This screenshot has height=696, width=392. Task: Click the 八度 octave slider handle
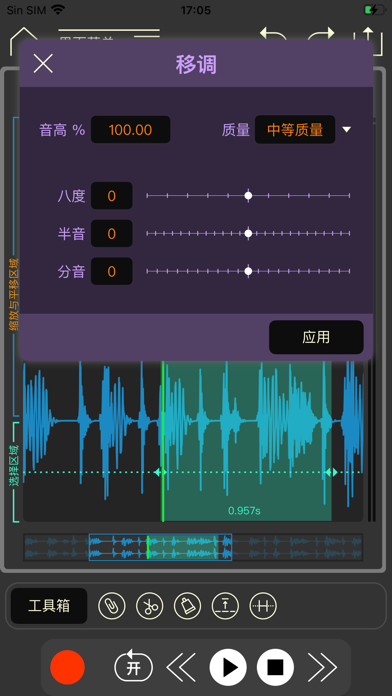(x=248, y=195)
